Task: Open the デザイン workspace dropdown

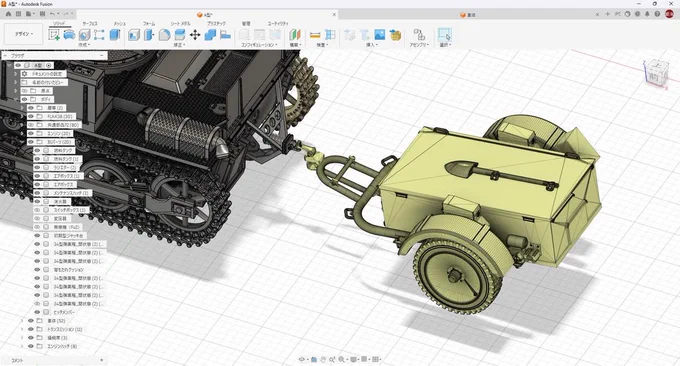Action: pyautogui.click(x=24, y=34)
